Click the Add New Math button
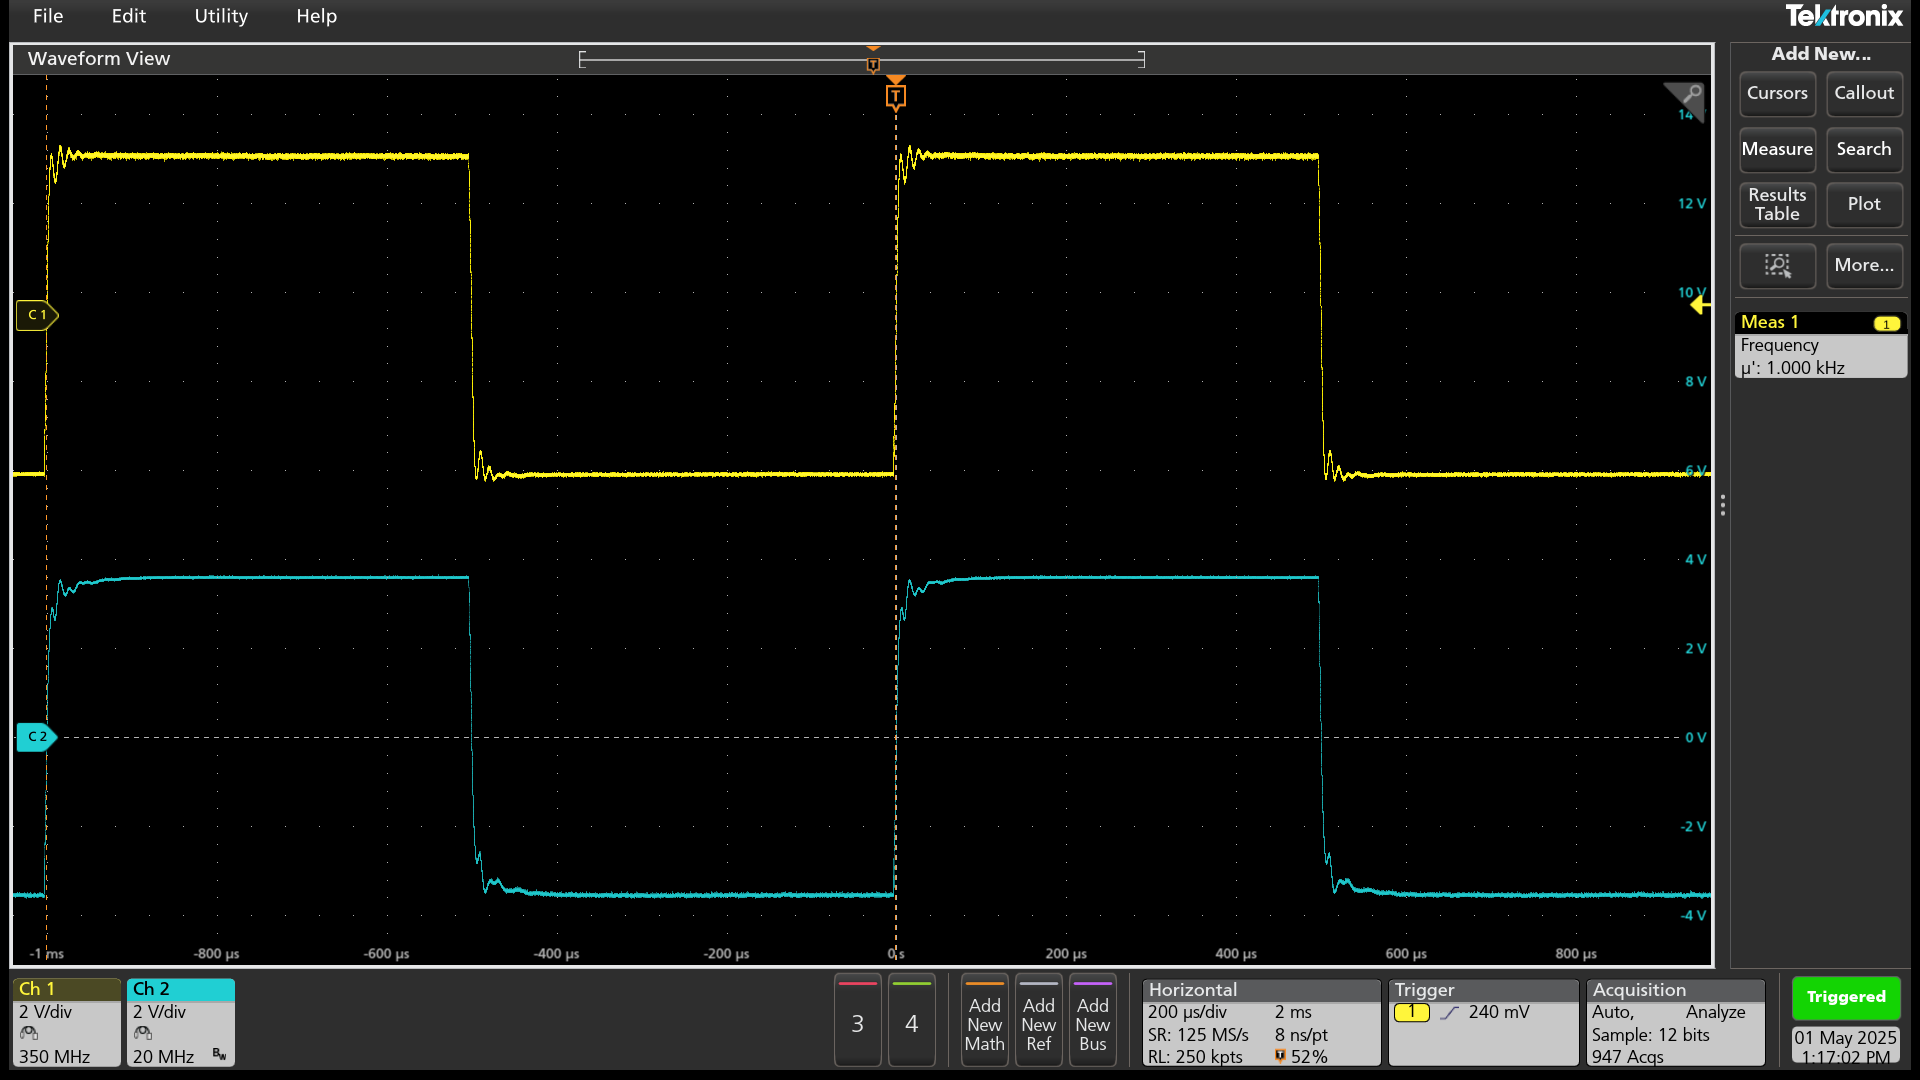 [x=984, y=1022]
